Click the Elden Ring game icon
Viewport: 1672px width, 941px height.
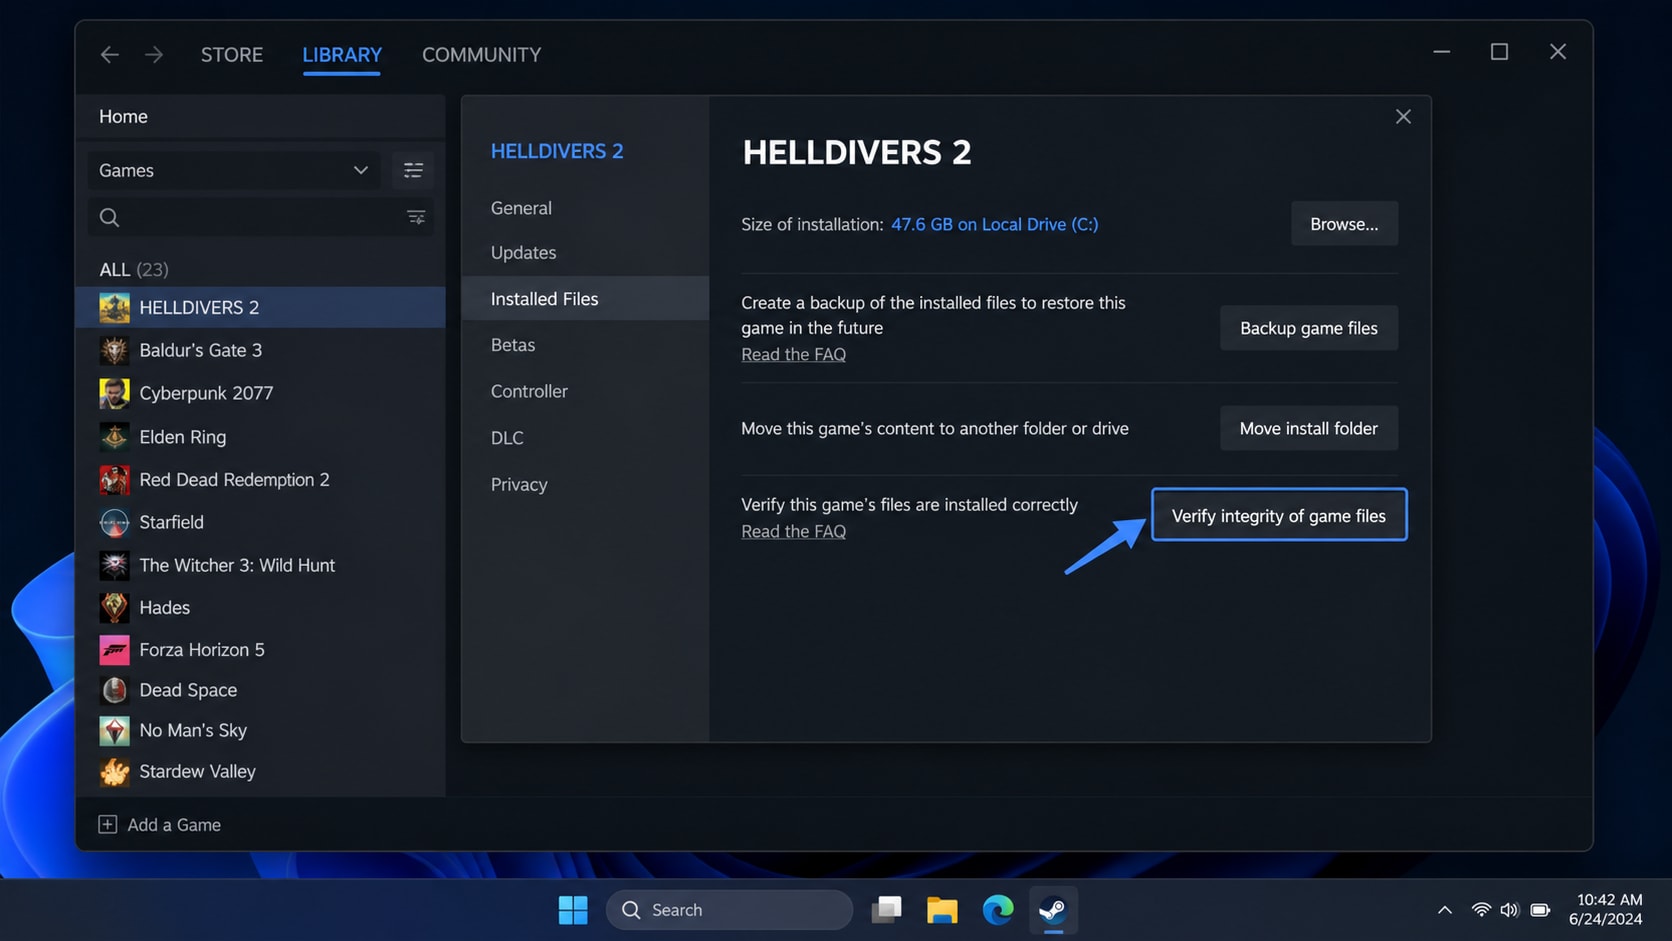pos(114,437)
